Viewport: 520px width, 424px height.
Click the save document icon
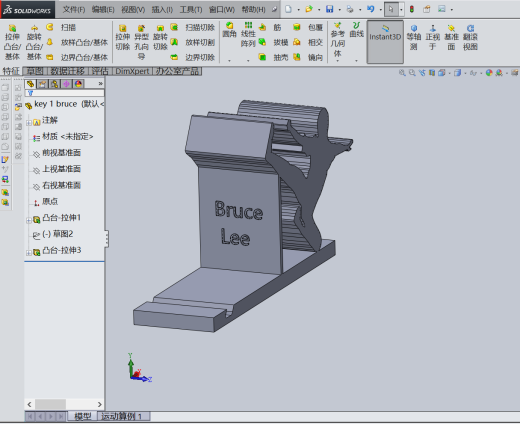[x=329, y=9]
